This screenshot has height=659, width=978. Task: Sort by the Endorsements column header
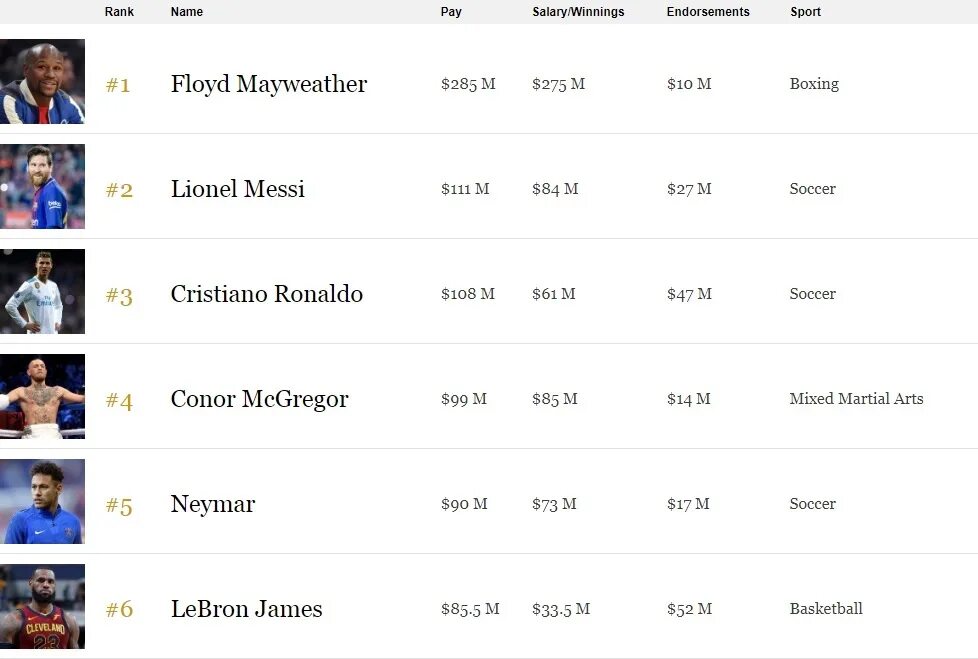(x=708, y=12)
